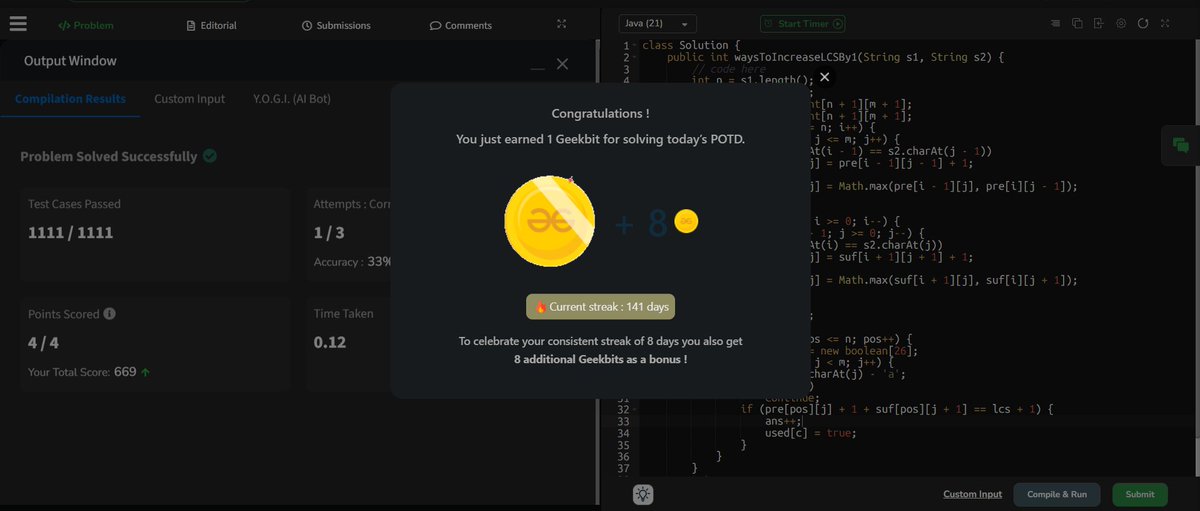Open the Submissions tab

pos(336,25)
